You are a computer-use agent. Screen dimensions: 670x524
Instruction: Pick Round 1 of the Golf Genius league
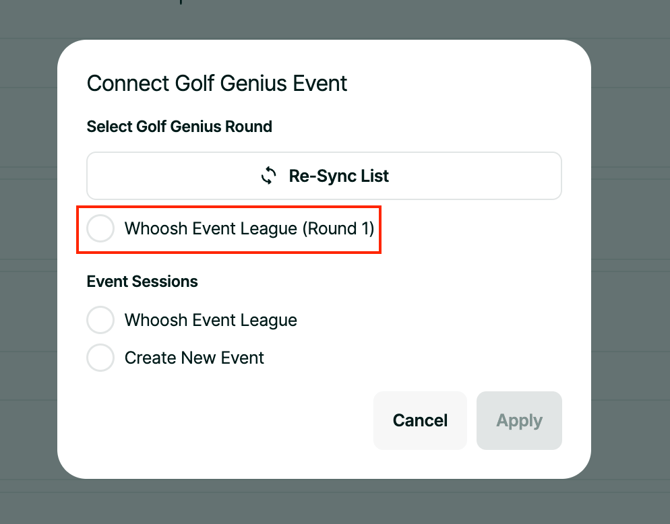coord(100,228)
